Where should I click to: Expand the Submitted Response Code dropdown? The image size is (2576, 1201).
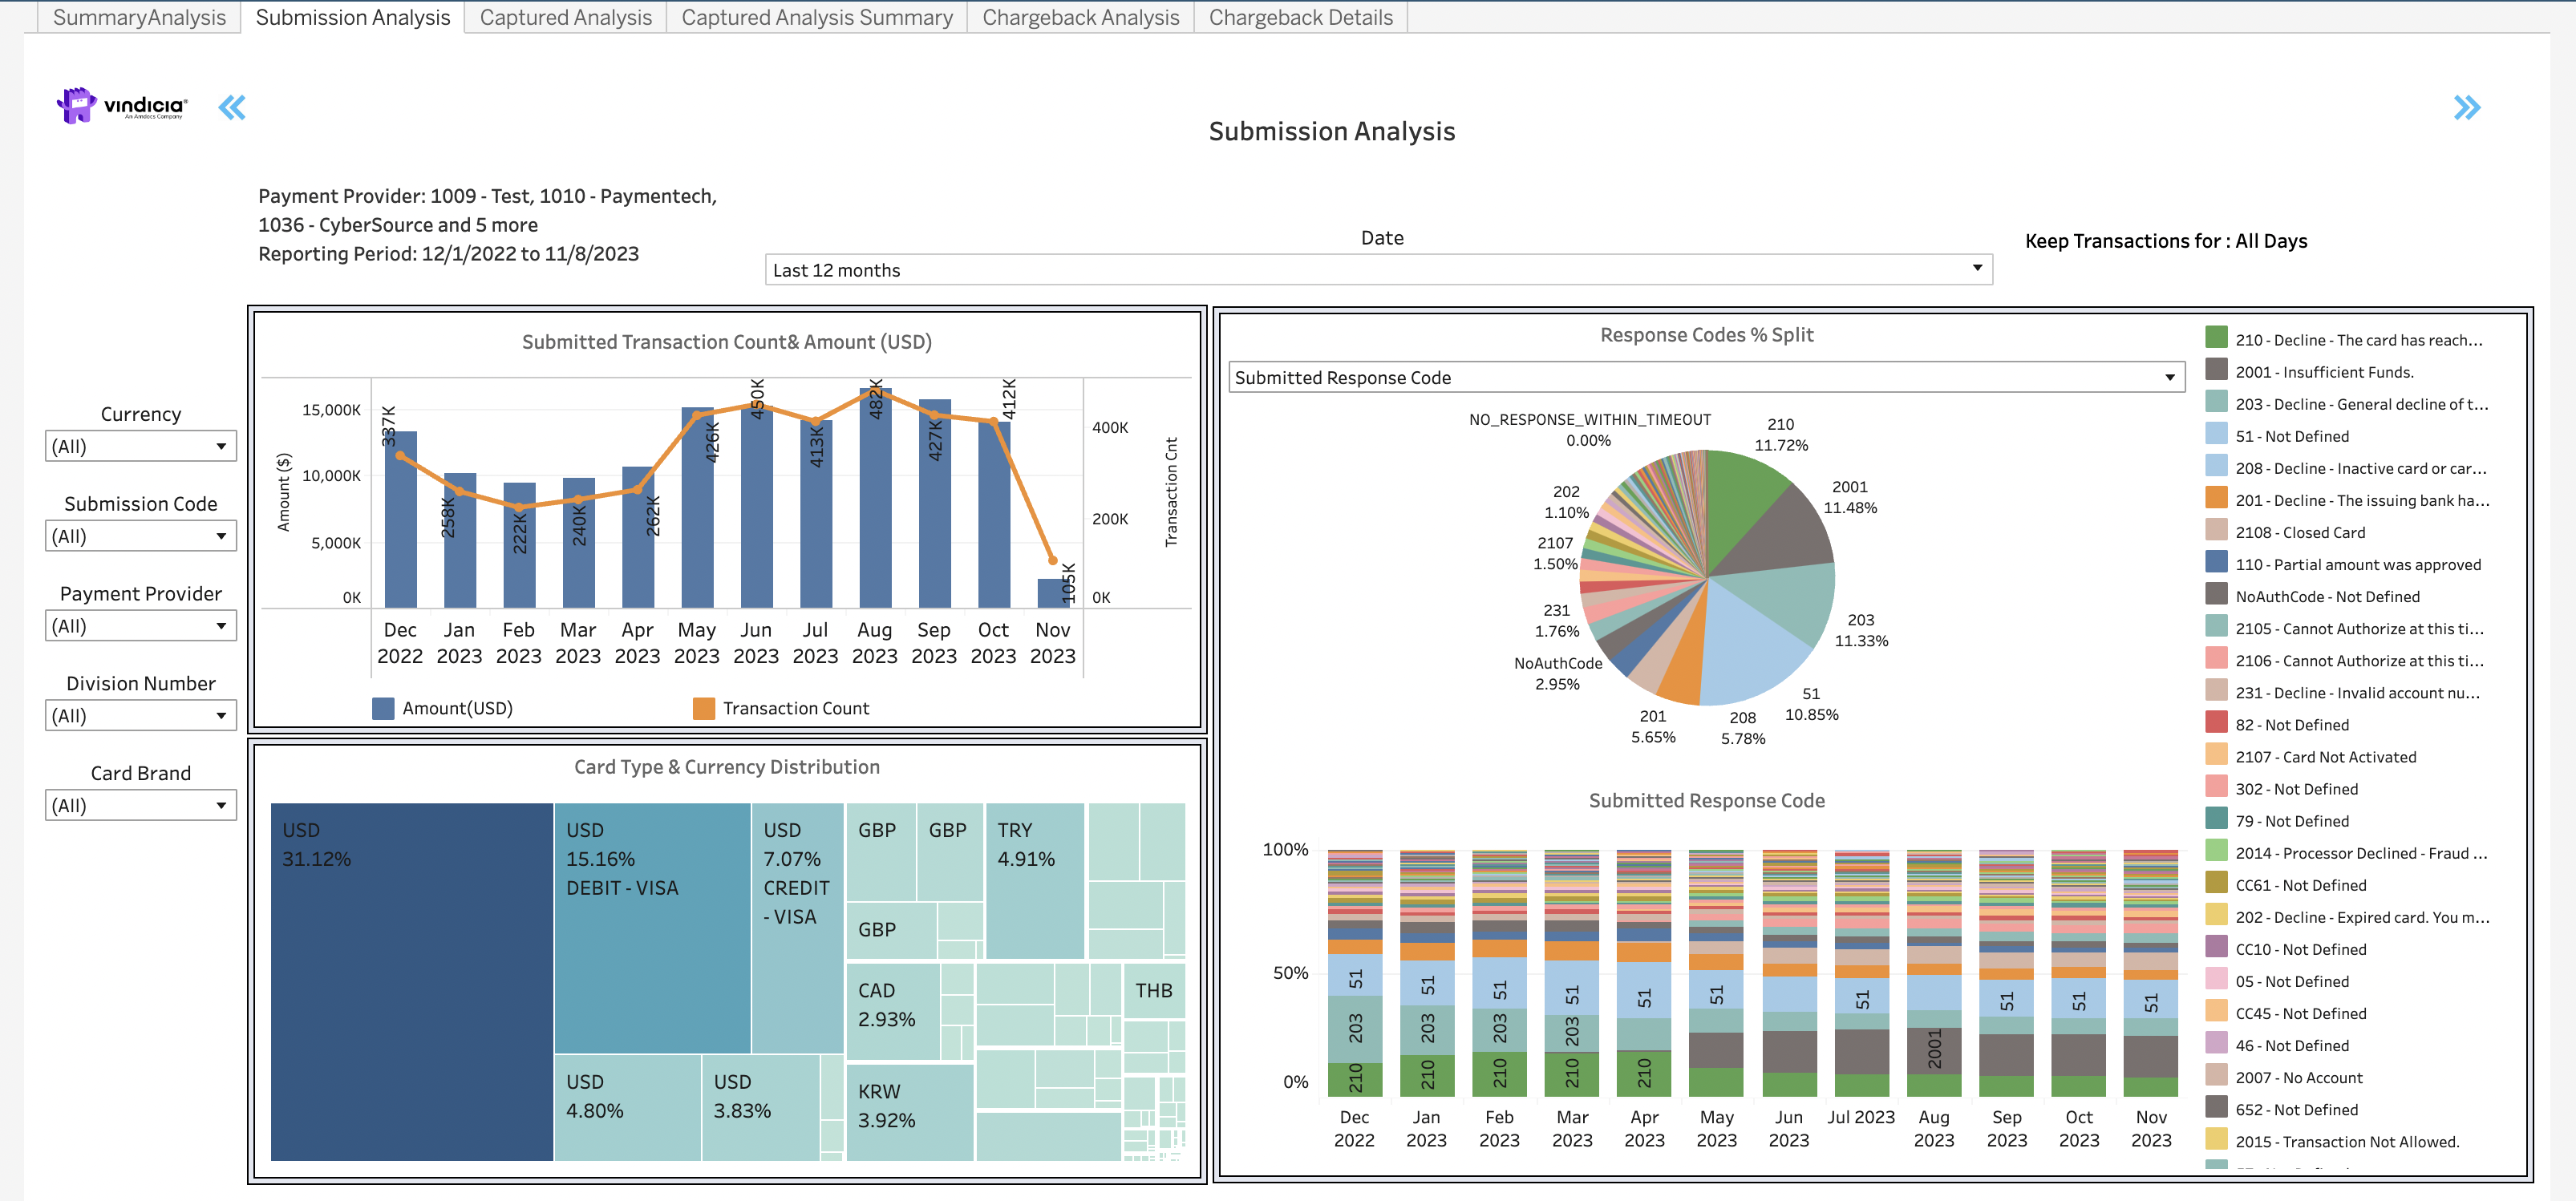coord(1705,377)
